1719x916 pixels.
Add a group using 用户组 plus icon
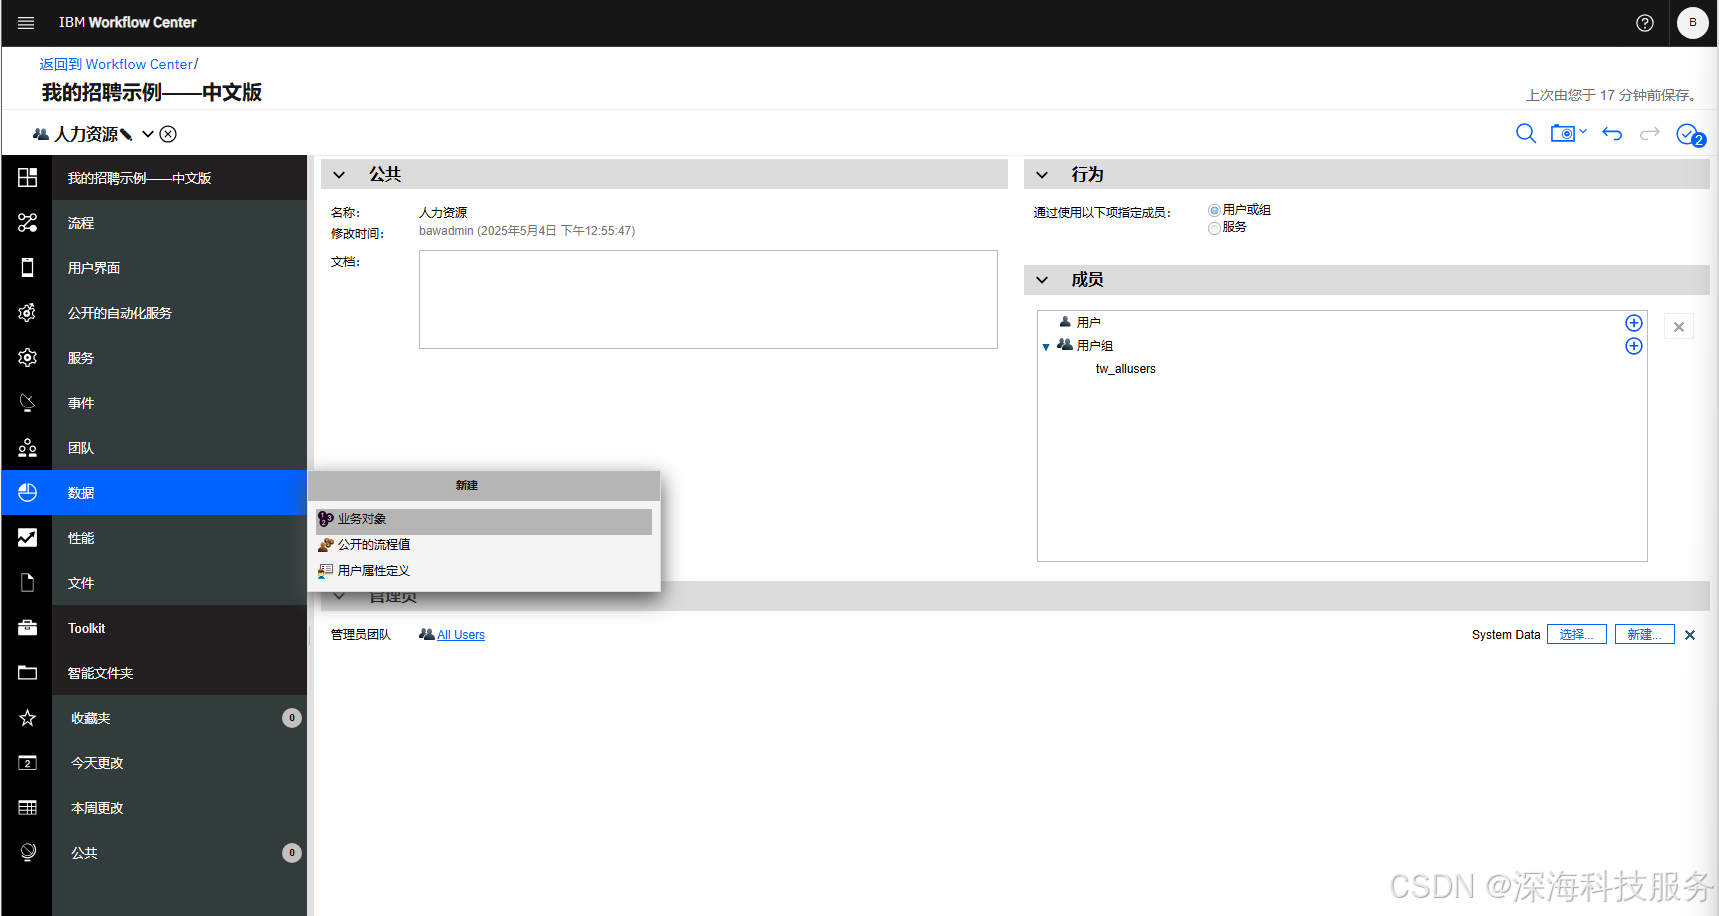tap(1634, 346)
